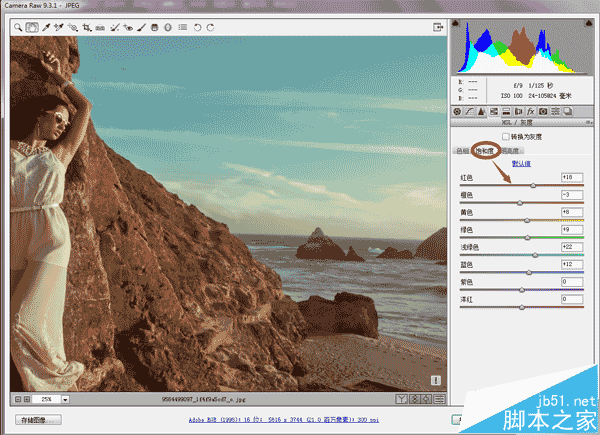This screenshot has height=435, width=600.
Task: Select the Crop tool
Action: (x=86, y=28)
